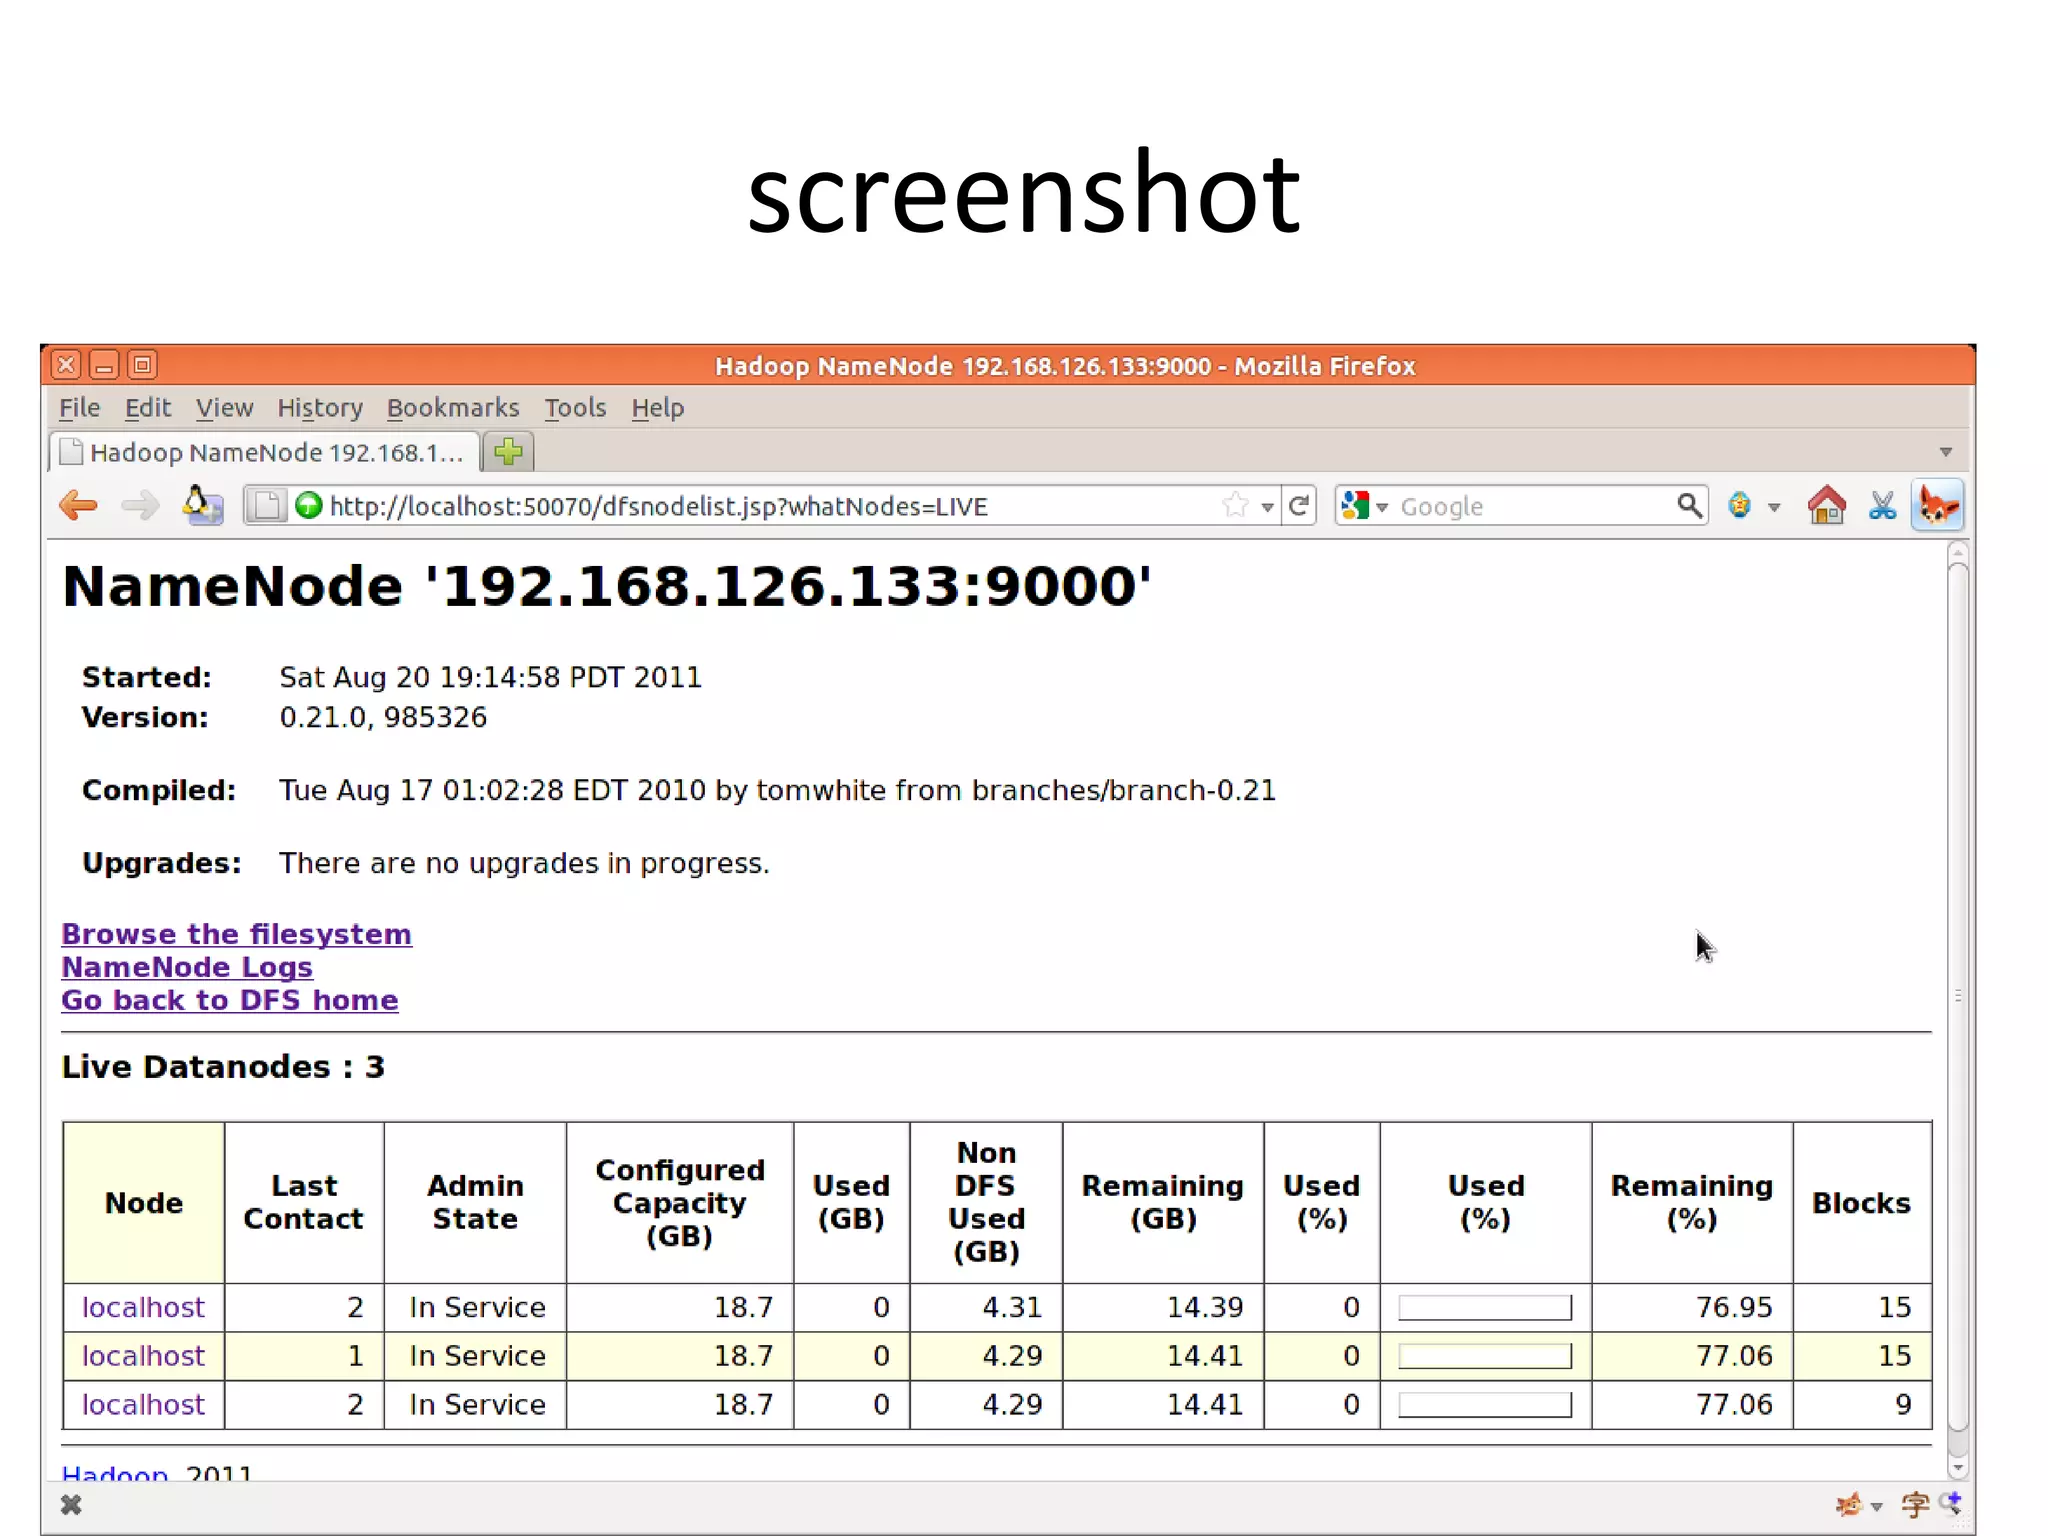Click the penguin icon beside the forward arrow
2048x1536 pixels.
point(203,505)
